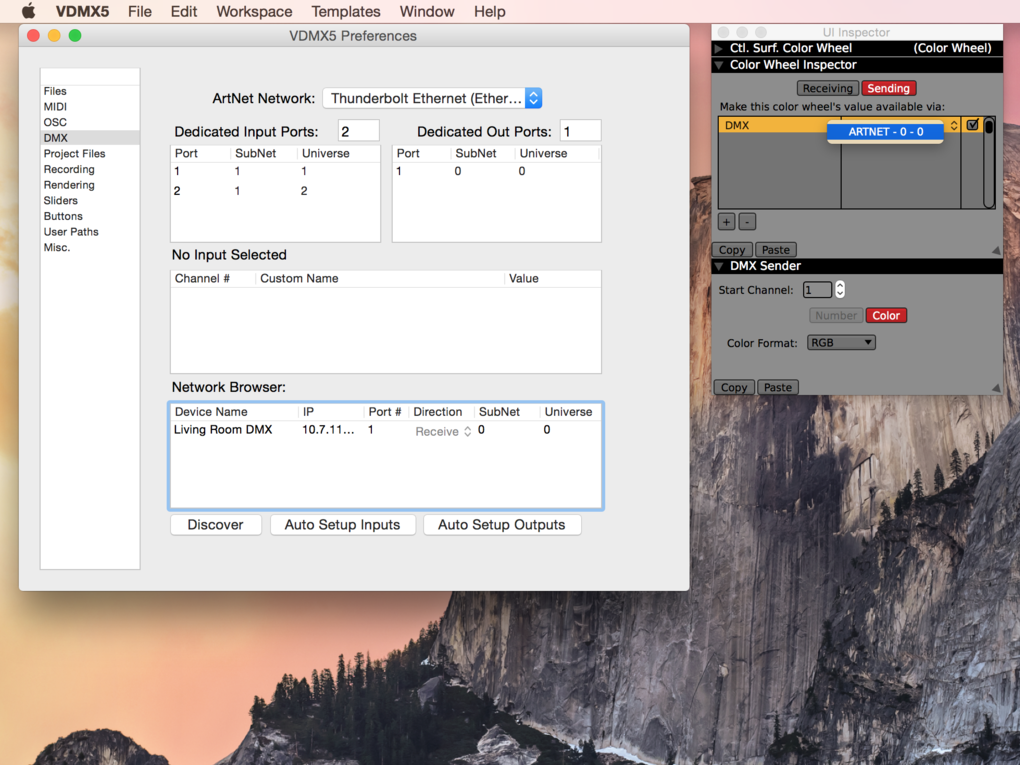Switch to Receiving mode
The image size is (1020, 765).
(x=827, y=88)
